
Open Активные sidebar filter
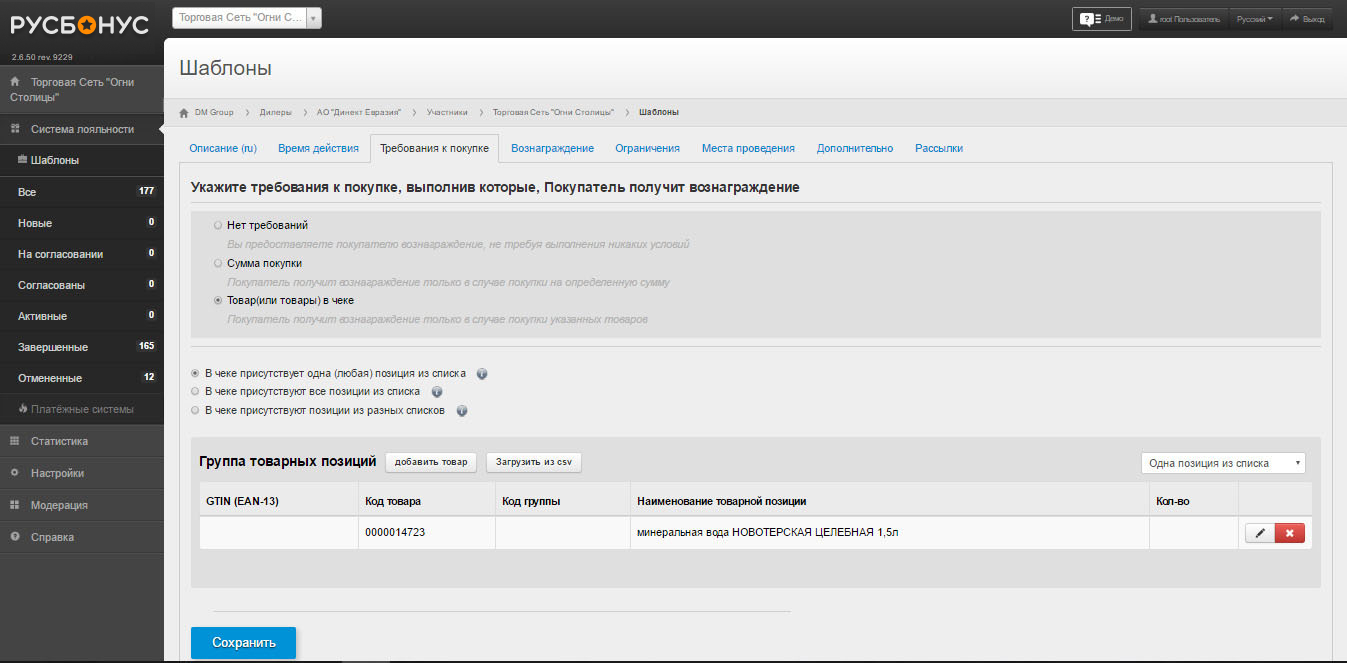(x=81, y=316)
